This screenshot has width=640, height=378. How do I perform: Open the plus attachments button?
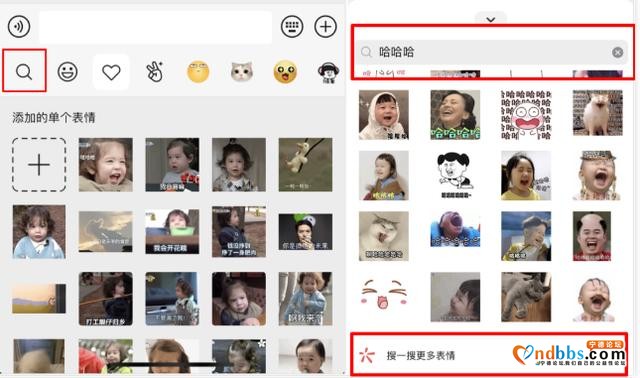pyautogui.click(x=325, y=27)
